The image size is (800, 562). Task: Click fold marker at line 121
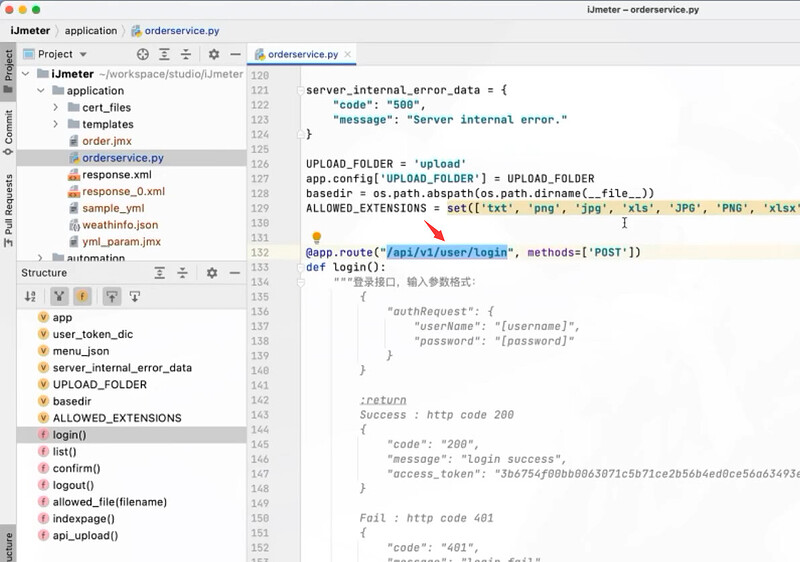[x=301, y=90]
